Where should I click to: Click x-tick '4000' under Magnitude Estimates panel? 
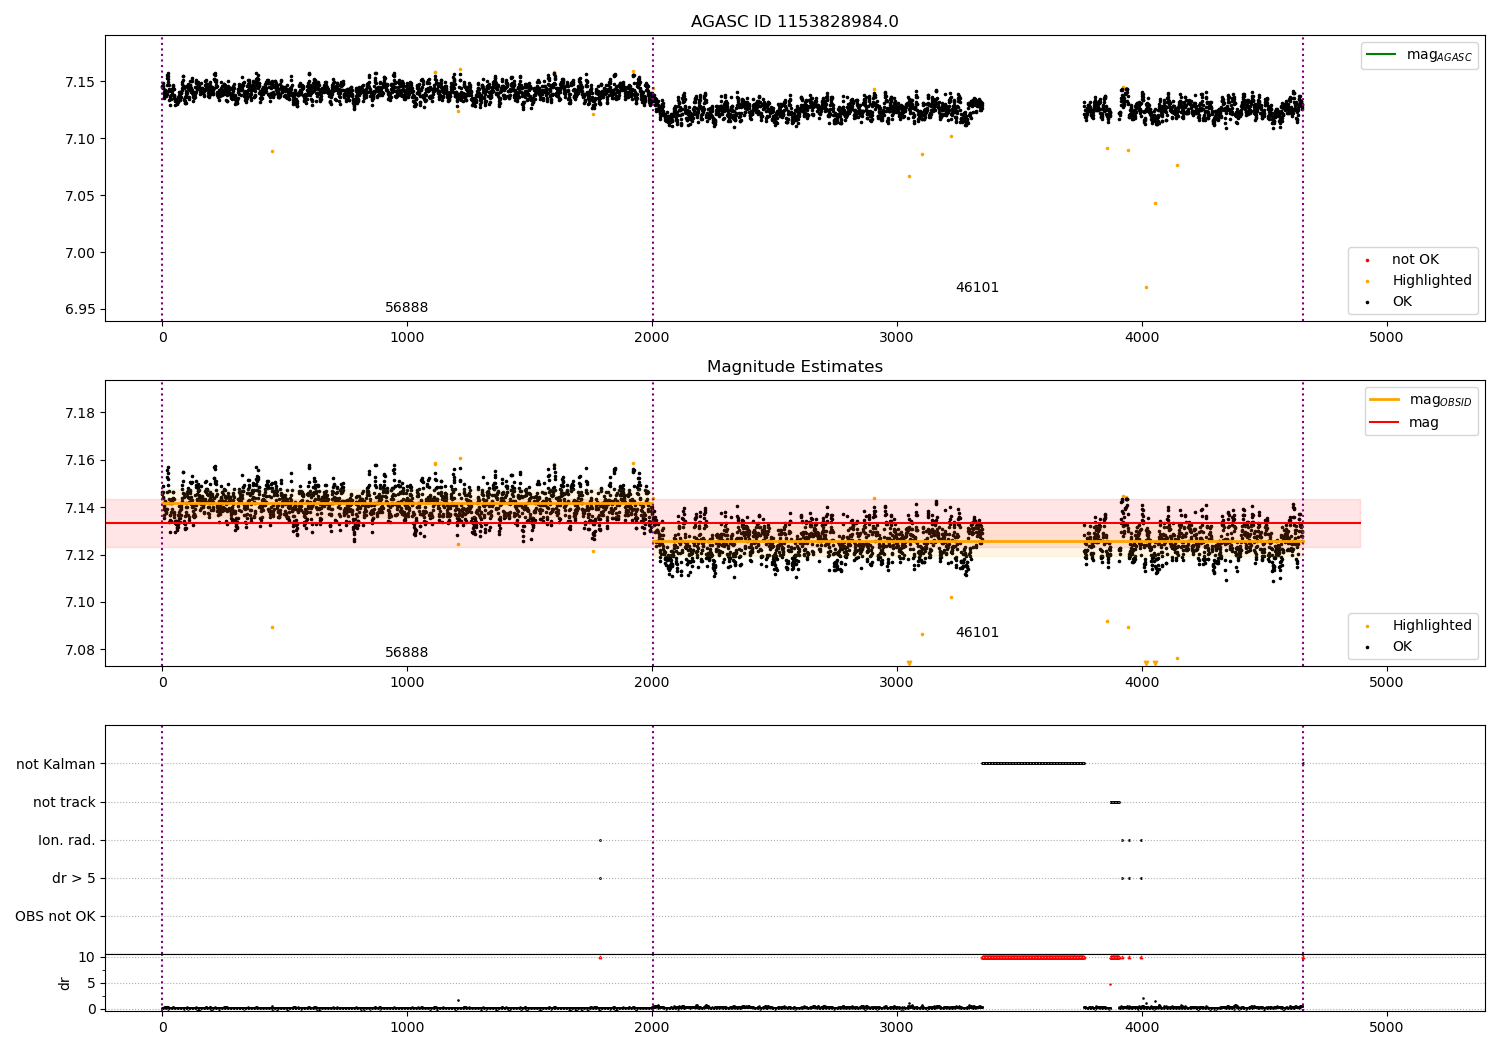[1141, 683]
